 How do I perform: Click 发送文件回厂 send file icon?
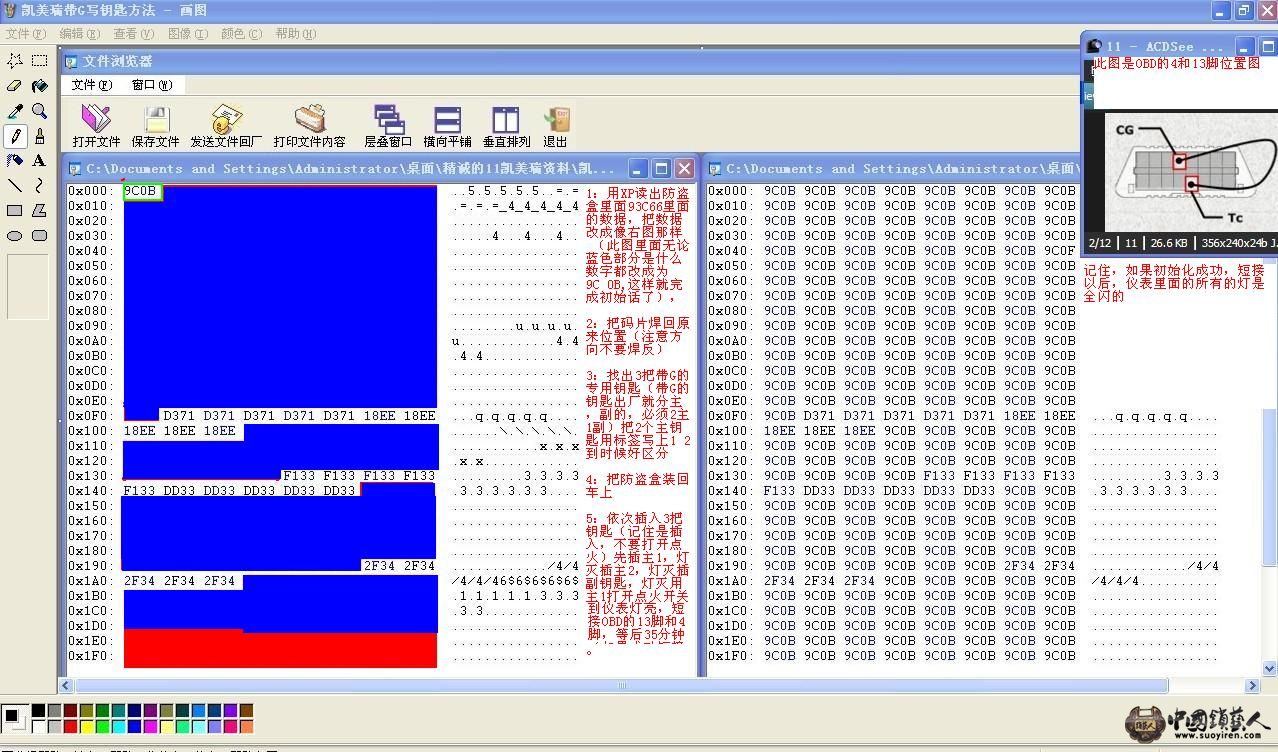coord(227,126)
